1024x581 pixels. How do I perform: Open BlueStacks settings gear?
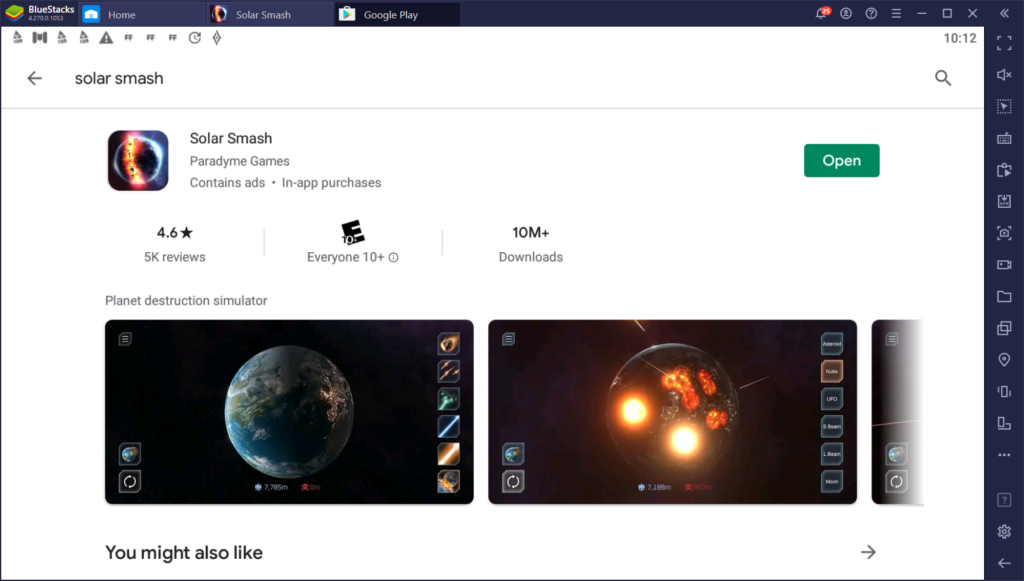(x=1004, y=531)
